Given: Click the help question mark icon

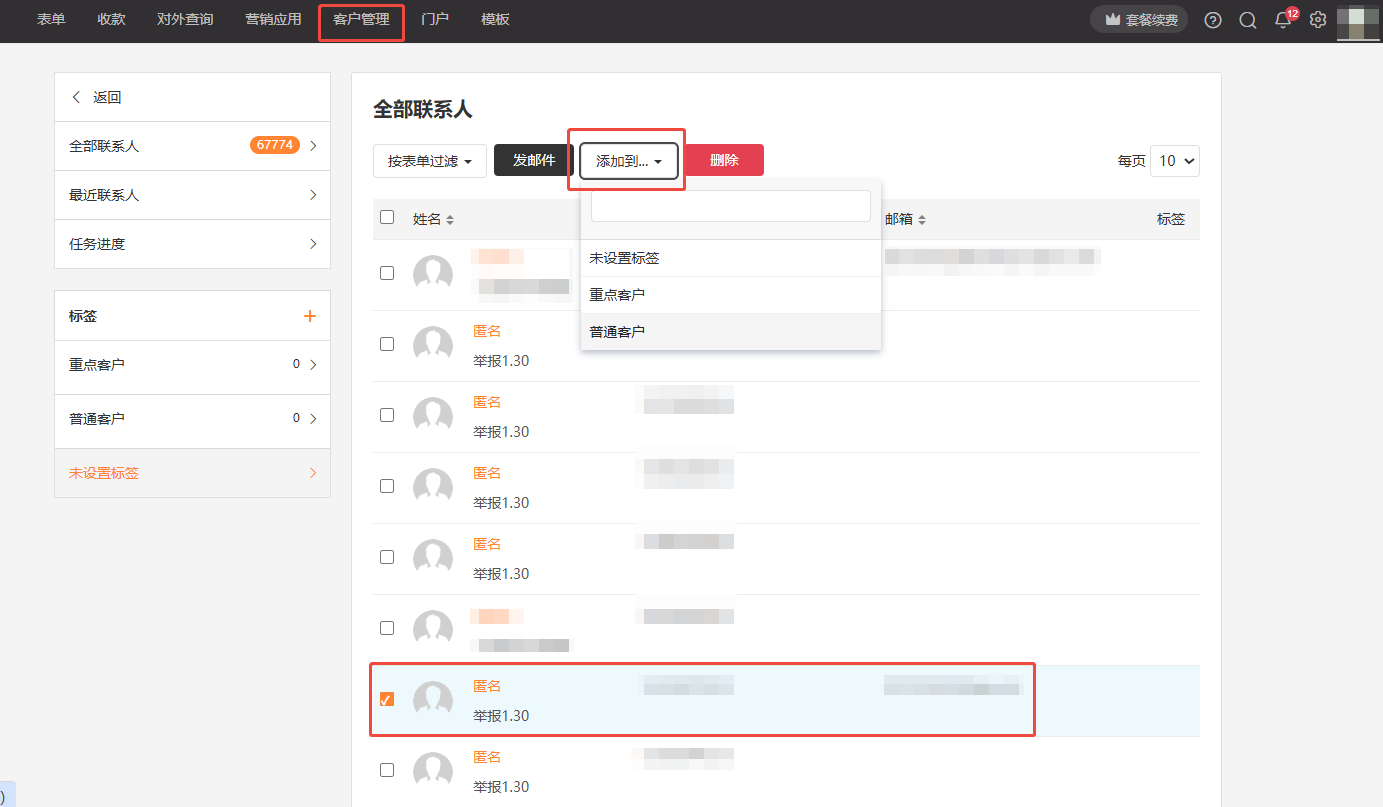Looking at the screenshot, I should pyautogui.click(x=1213, y=20).
